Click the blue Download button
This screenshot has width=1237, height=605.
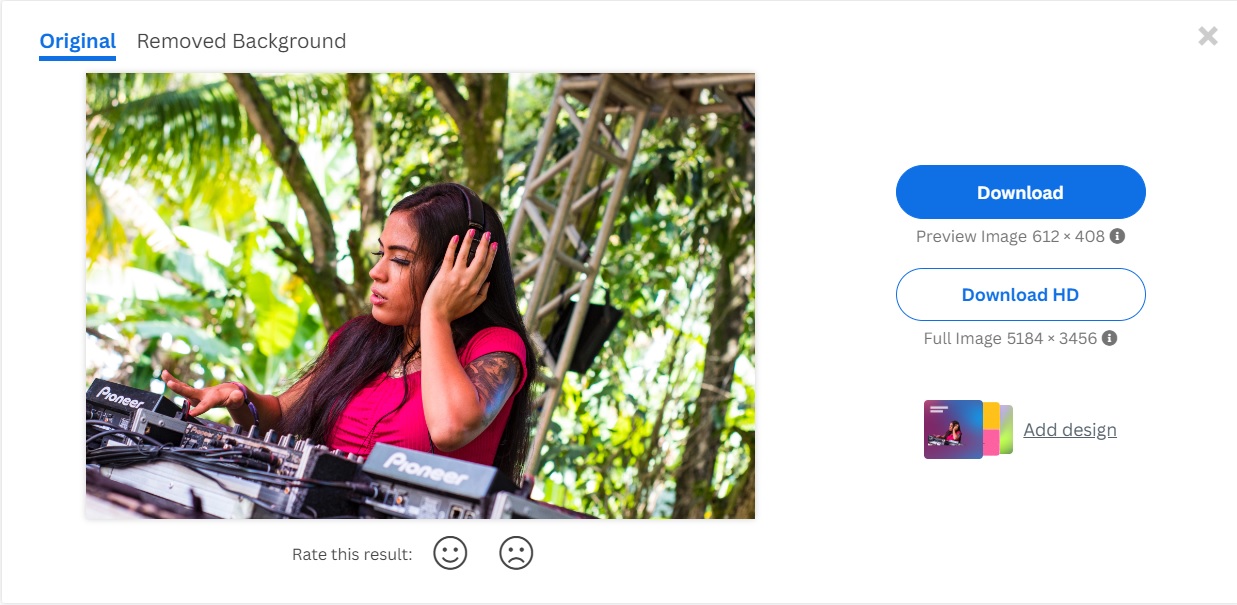1020,192
